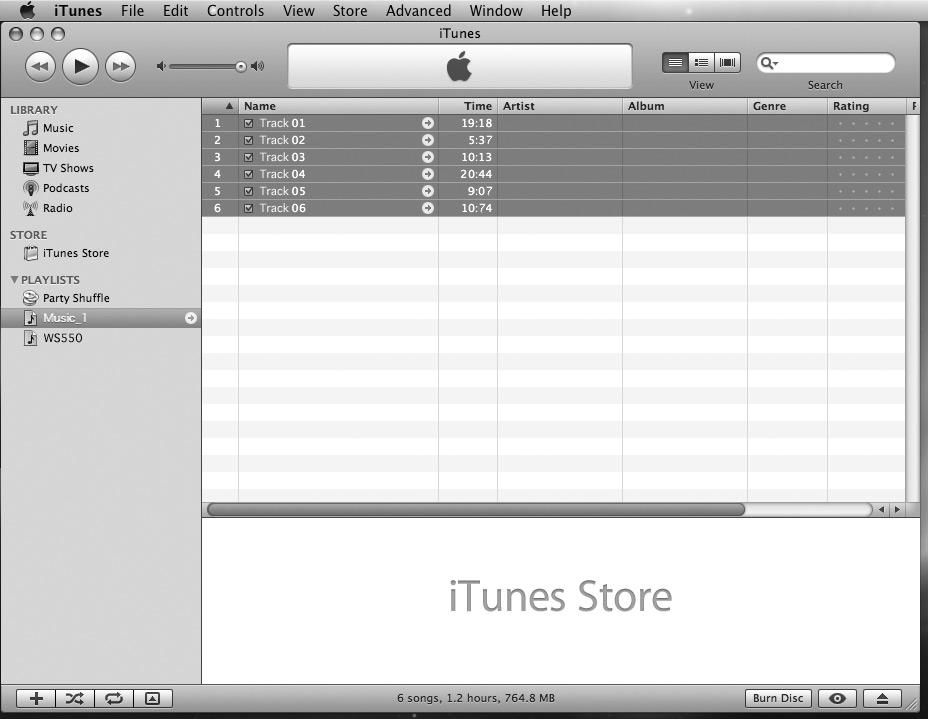This screenshot has height=719, width=928.
Task: Toggle repeat mode
Action: click(114, 699)
